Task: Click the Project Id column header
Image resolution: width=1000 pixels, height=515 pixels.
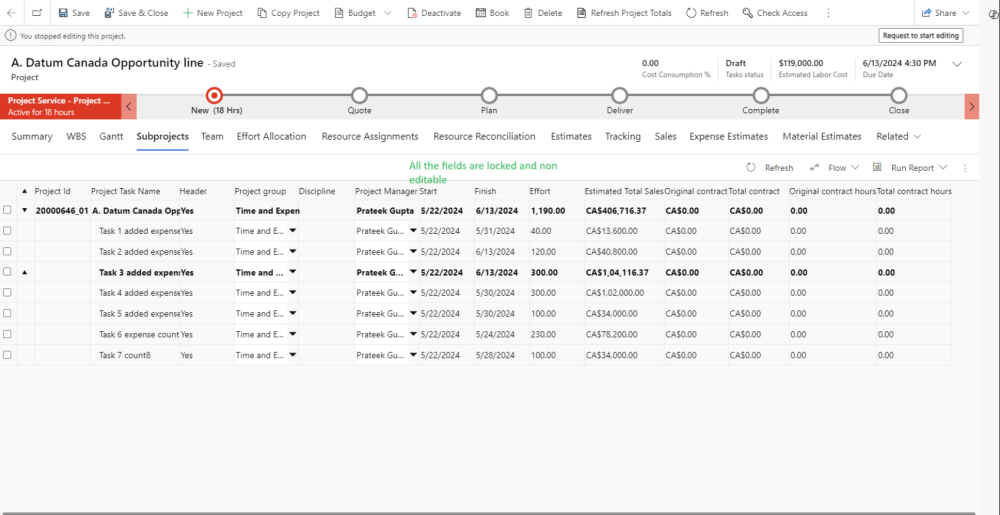Action: 53,191
